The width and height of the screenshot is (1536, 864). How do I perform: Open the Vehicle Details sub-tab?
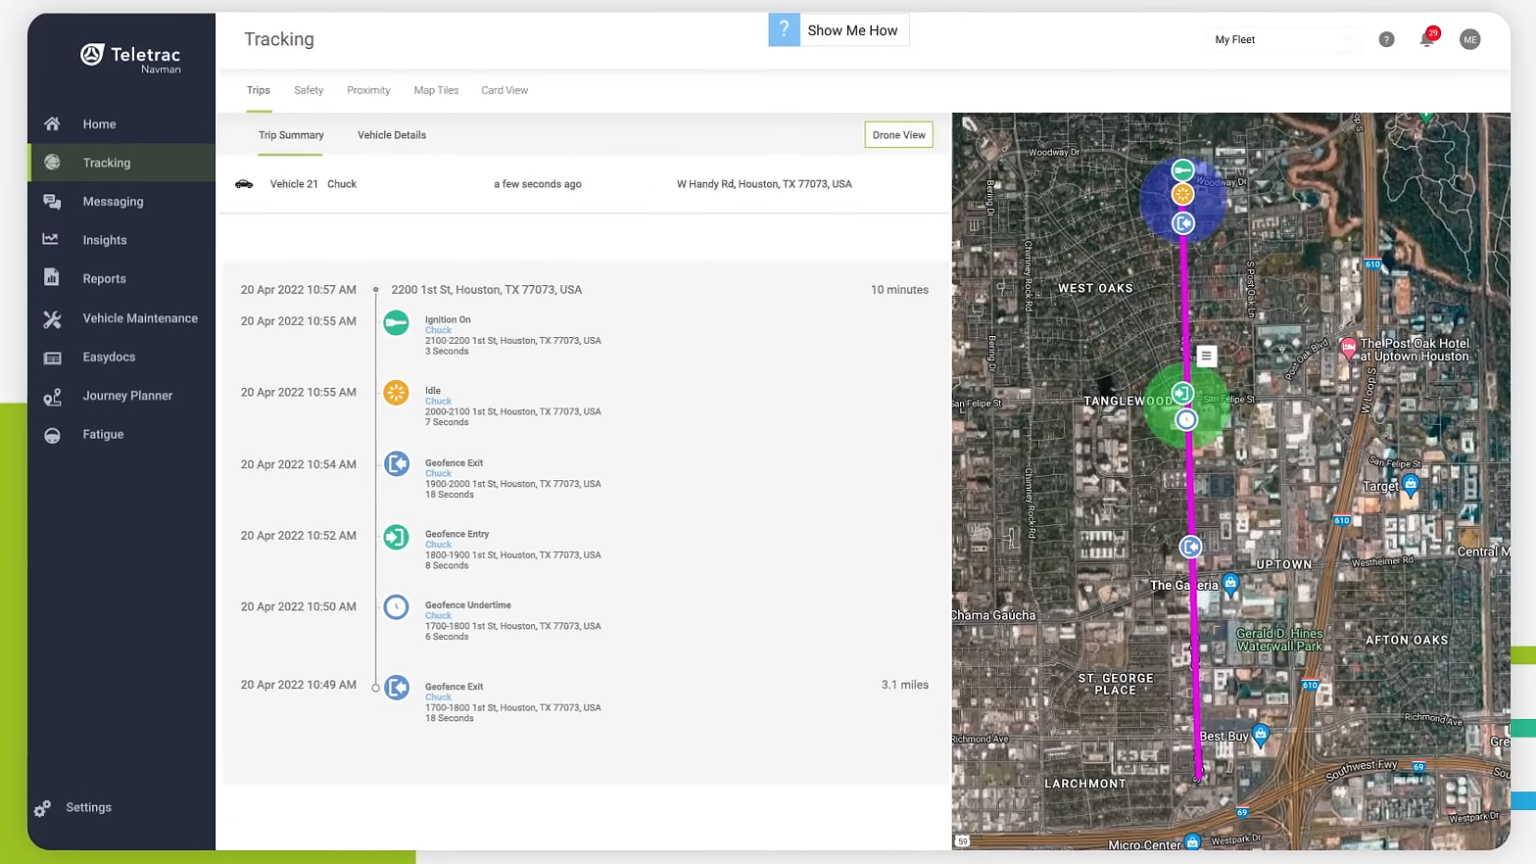tap(391, 135)
